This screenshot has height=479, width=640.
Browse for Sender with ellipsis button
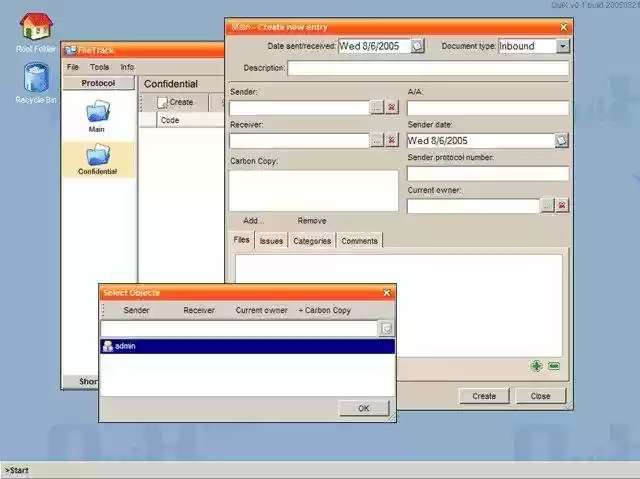[x=377, y=108]
